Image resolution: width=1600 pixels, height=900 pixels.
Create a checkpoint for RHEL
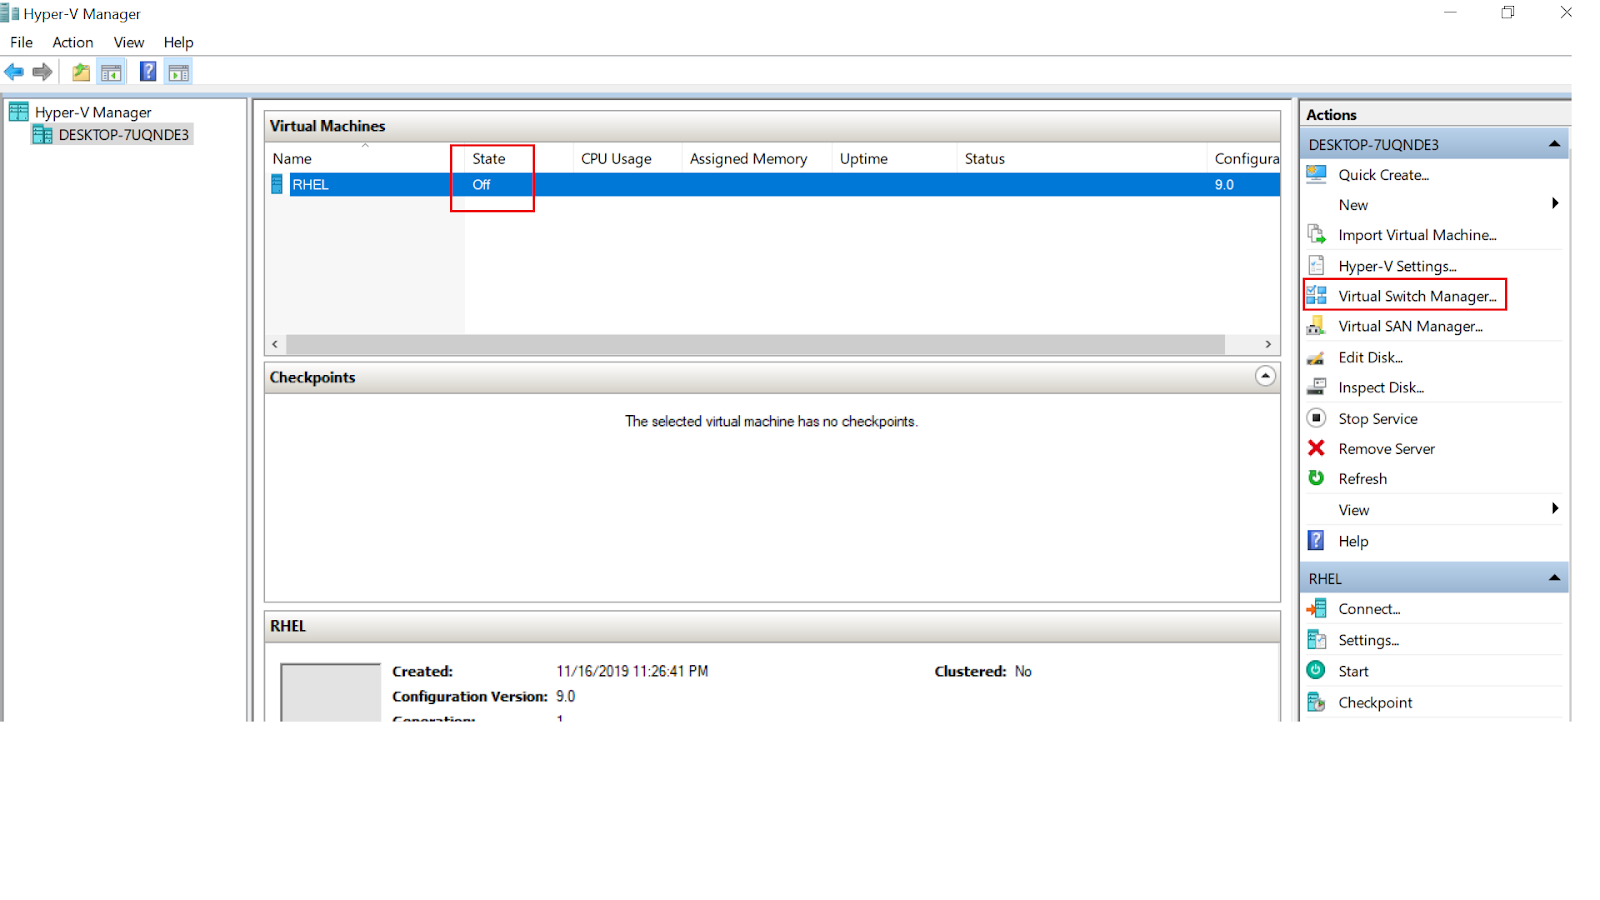pos(1376,702)
